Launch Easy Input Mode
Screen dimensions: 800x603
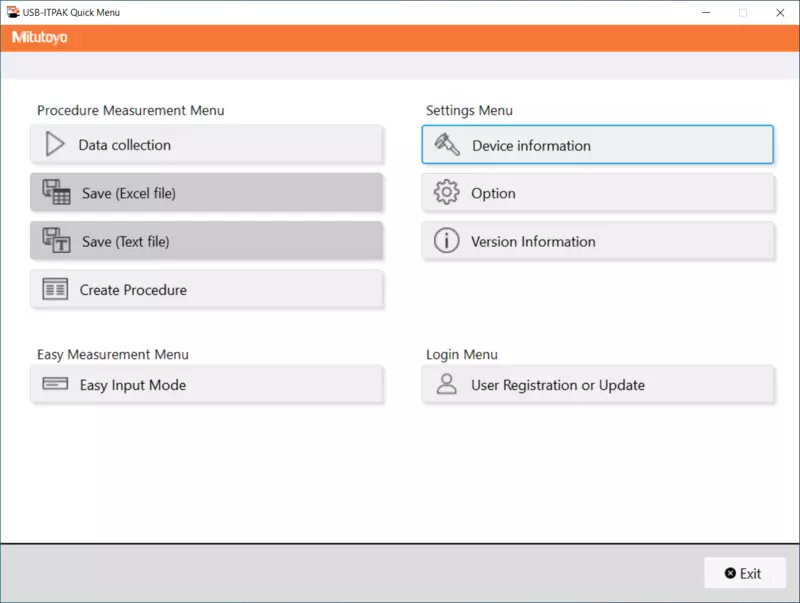tap(206, 384)
